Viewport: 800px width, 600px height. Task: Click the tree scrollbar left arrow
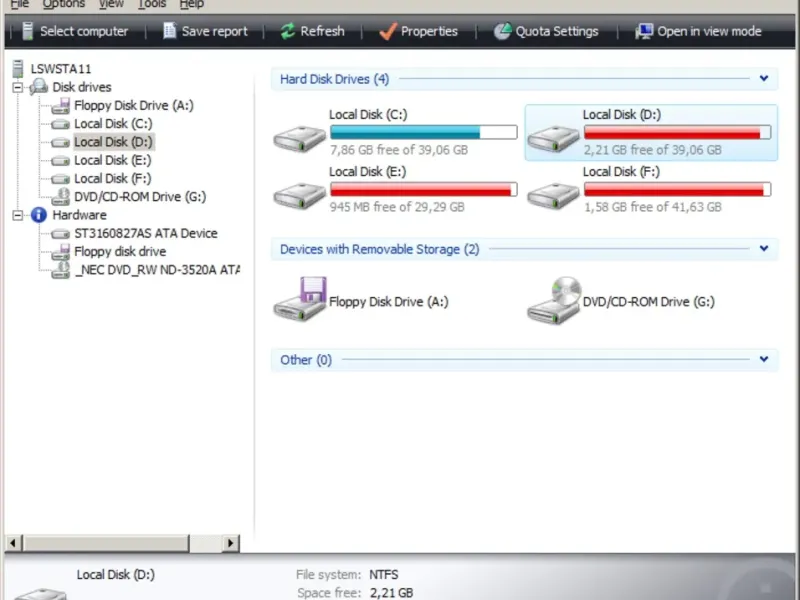click(13, 543)
